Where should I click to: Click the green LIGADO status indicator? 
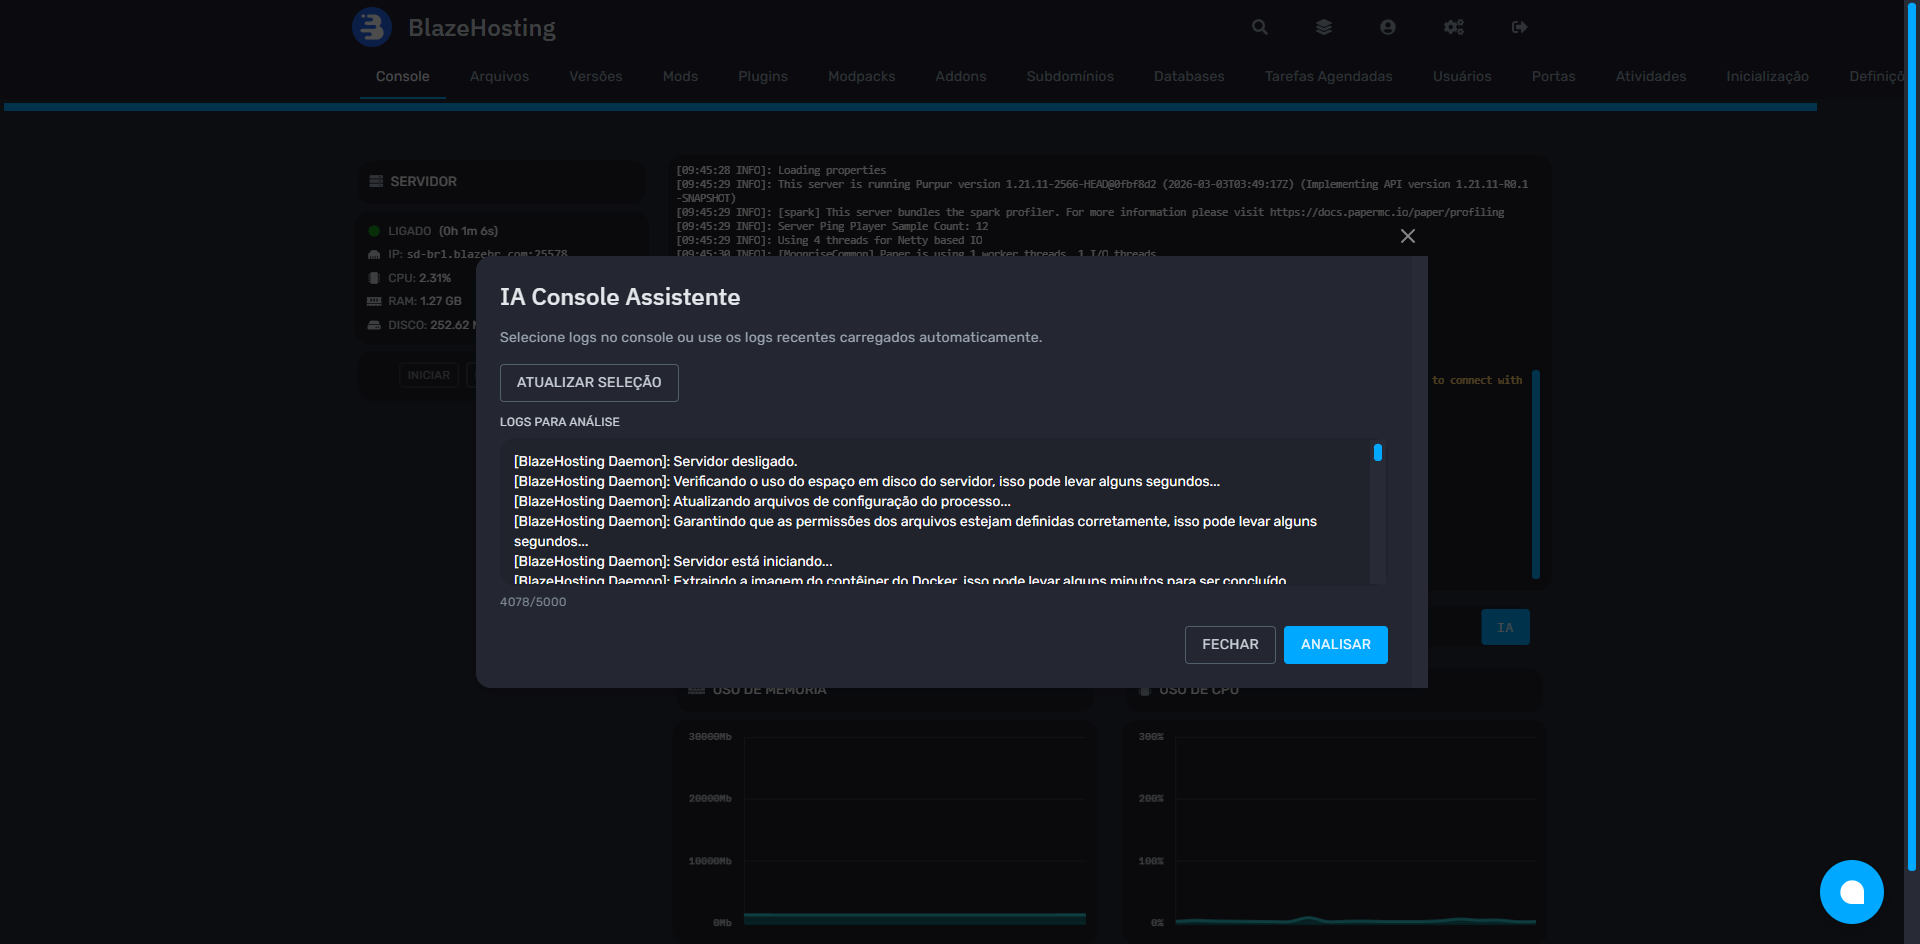click(x=373, y=230)
